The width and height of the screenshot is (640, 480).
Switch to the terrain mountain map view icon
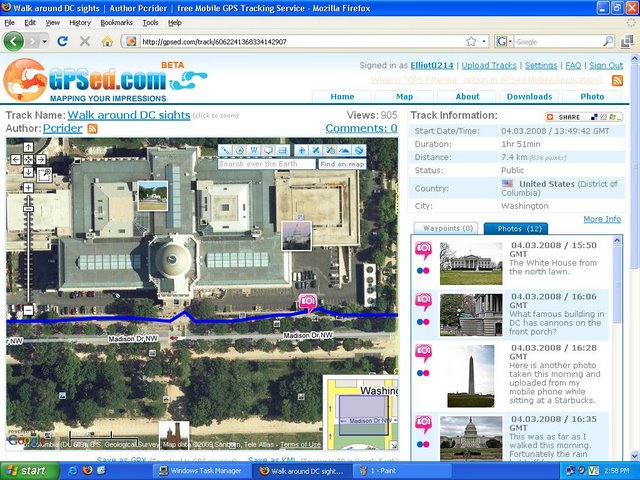344,151
